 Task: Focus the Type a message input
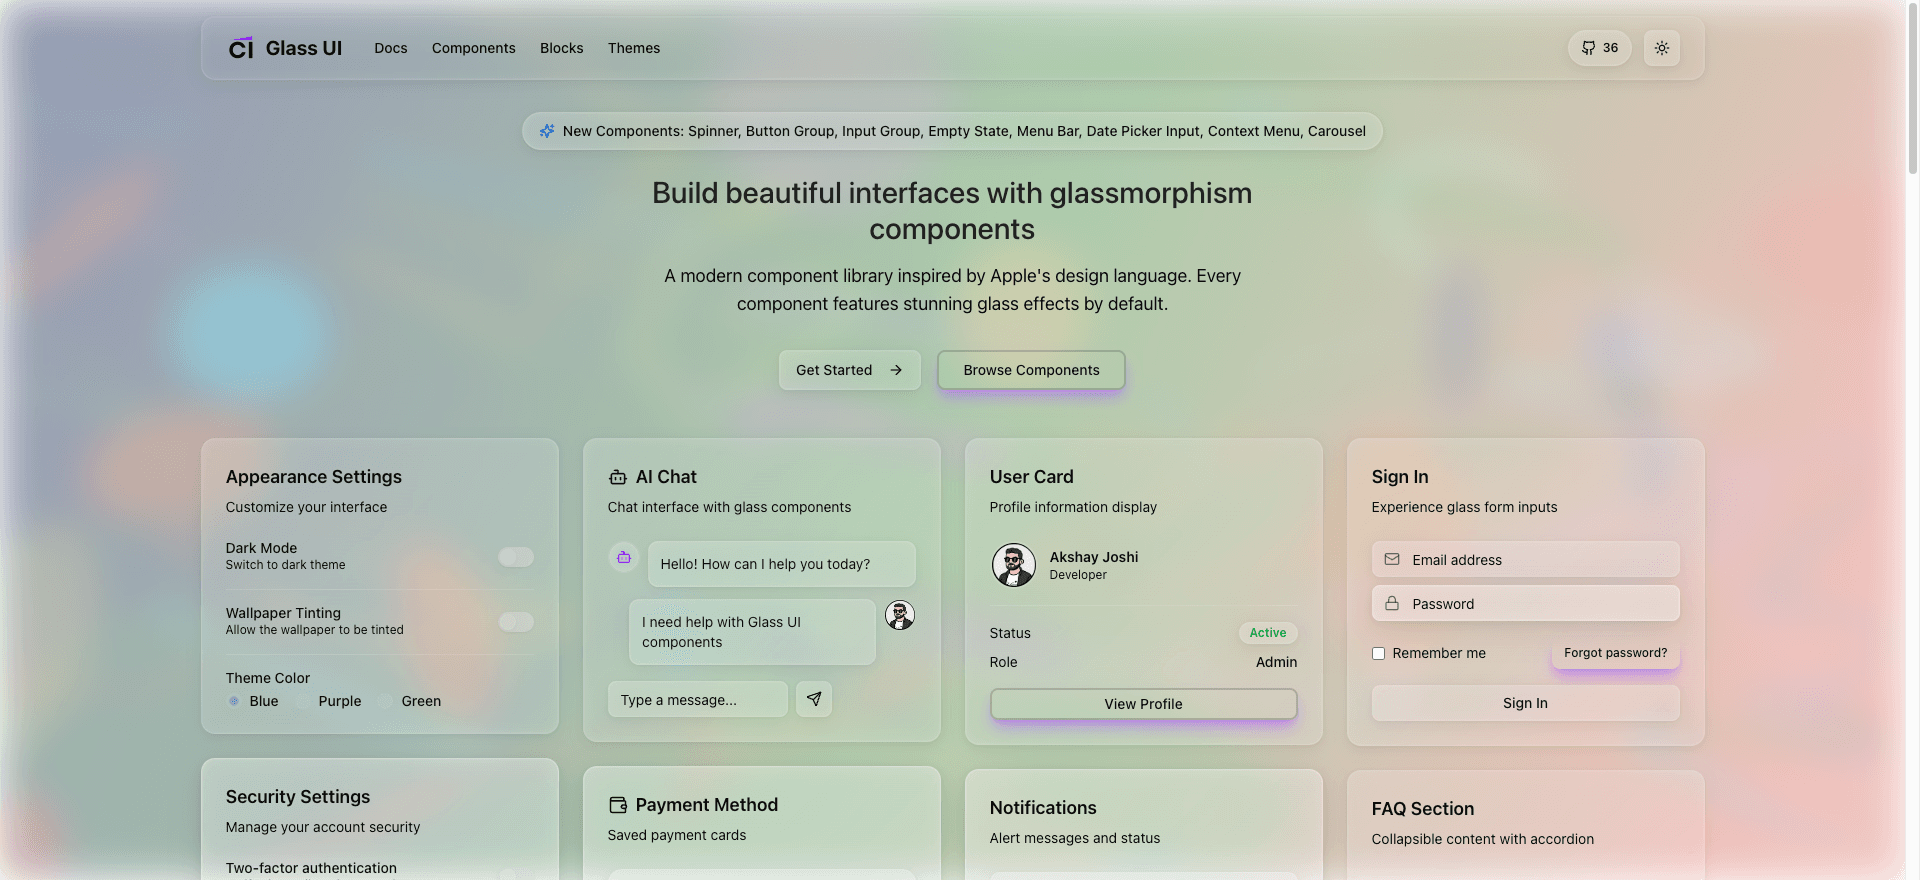point(698,699)
